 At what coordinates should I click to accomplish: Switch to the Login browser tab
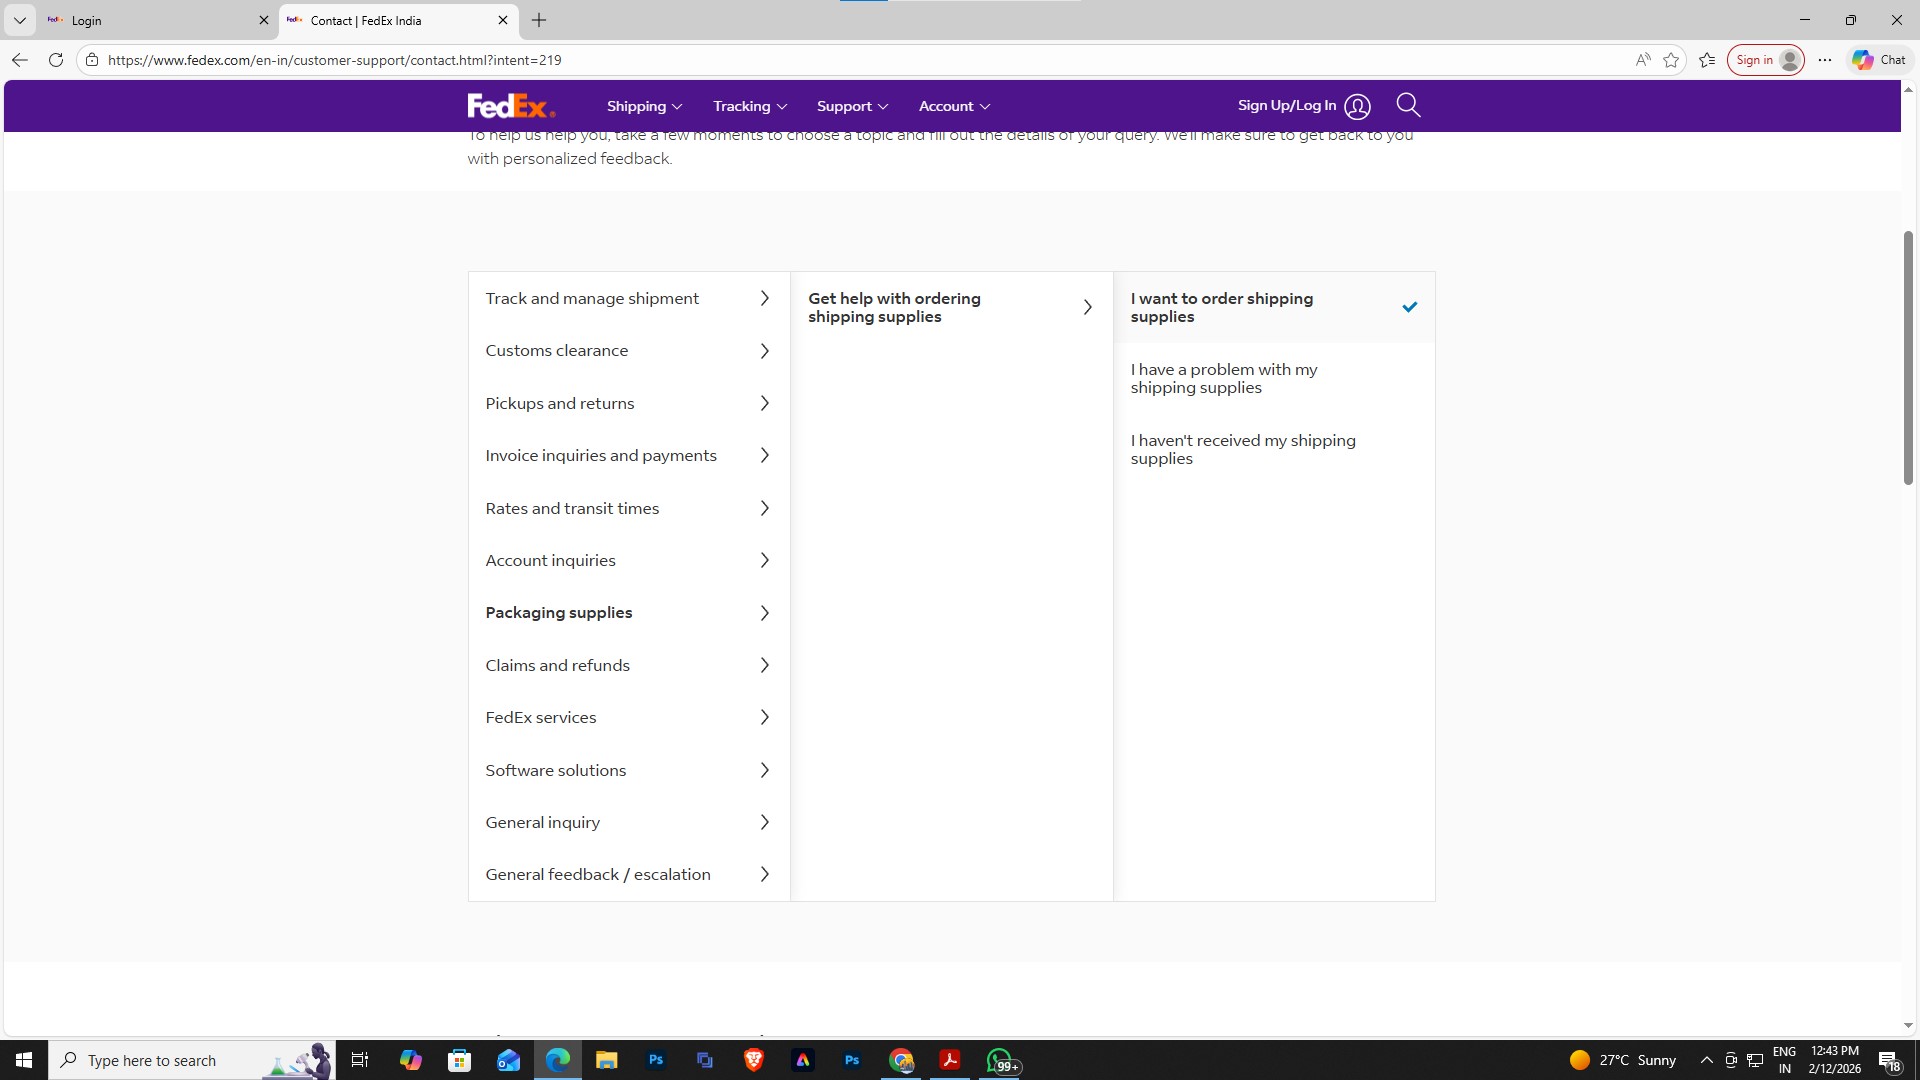coord(150,20)
